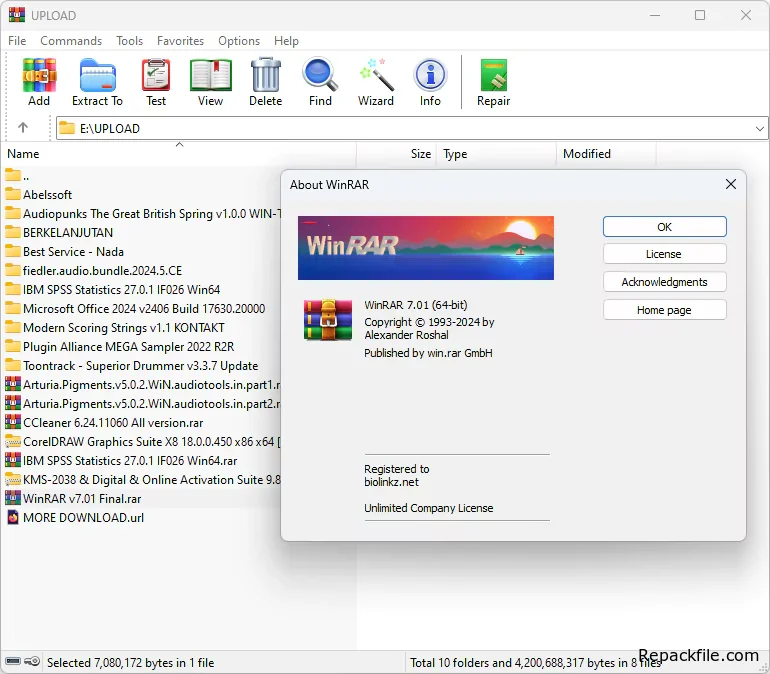The height and width of the screenshot is (674, 770).
Task: Visit the Home page button
Action: point(664,310)
